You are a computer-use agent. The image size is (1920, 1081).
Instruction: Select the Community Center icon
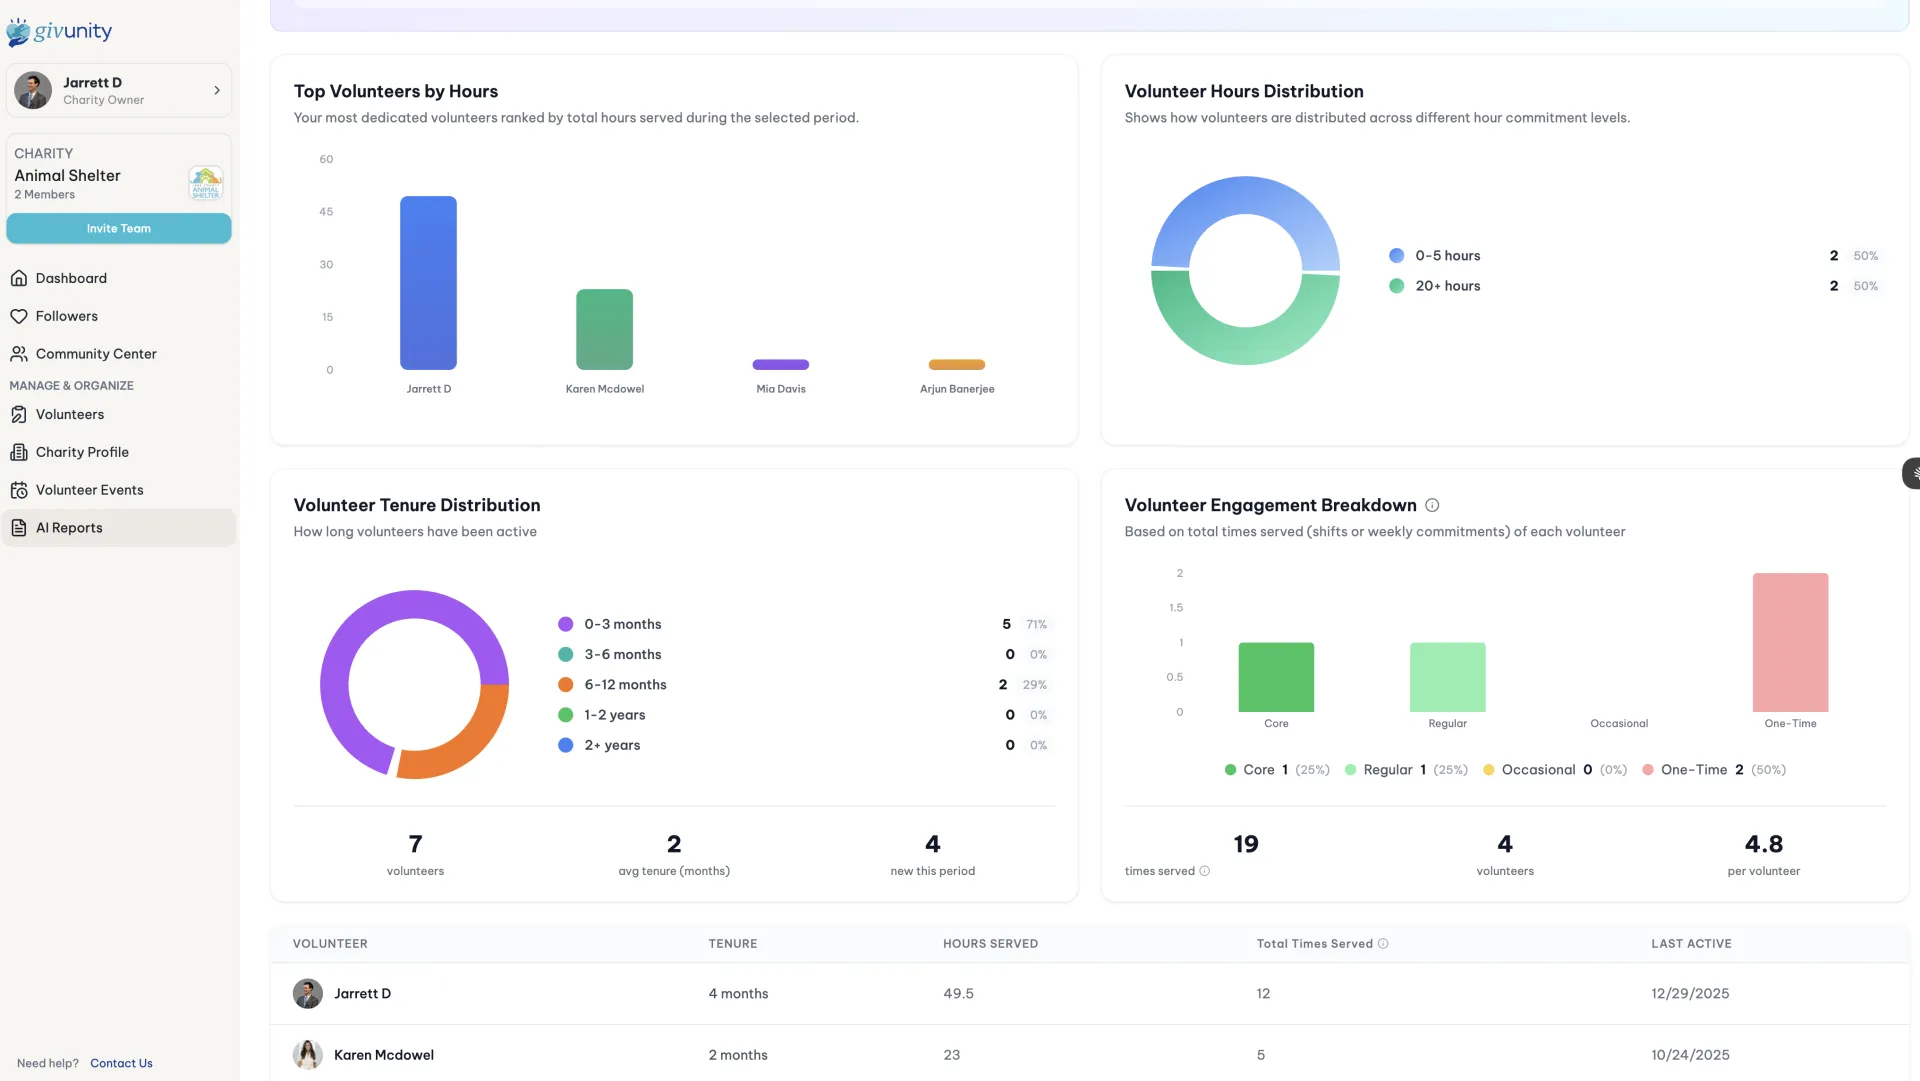[20, 354]
